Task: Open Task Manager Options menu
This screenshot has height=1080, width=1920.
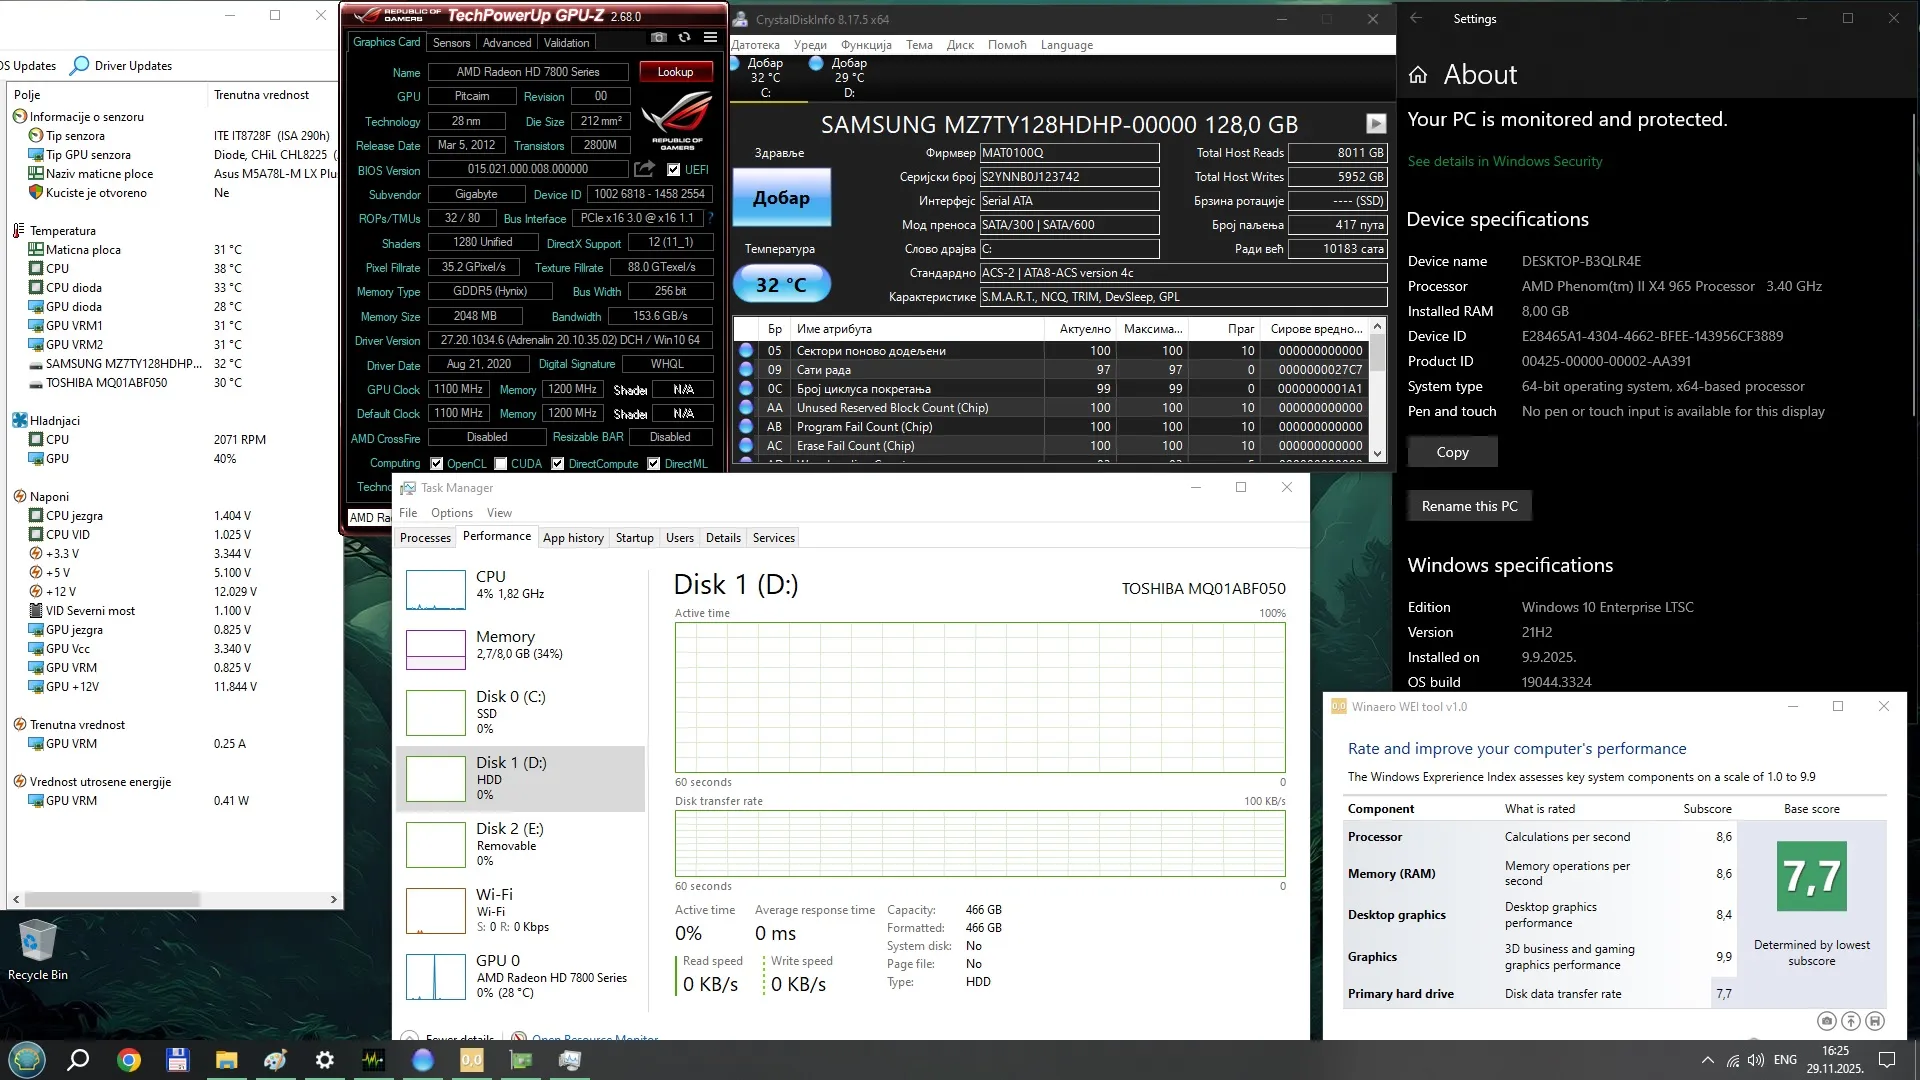Action: pos(451,513)
